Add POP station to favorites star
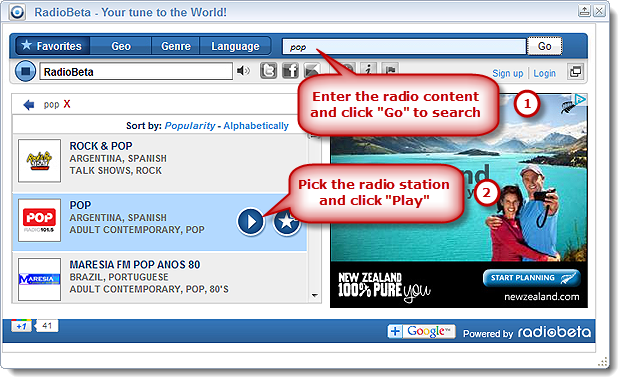 click(286, 222)
